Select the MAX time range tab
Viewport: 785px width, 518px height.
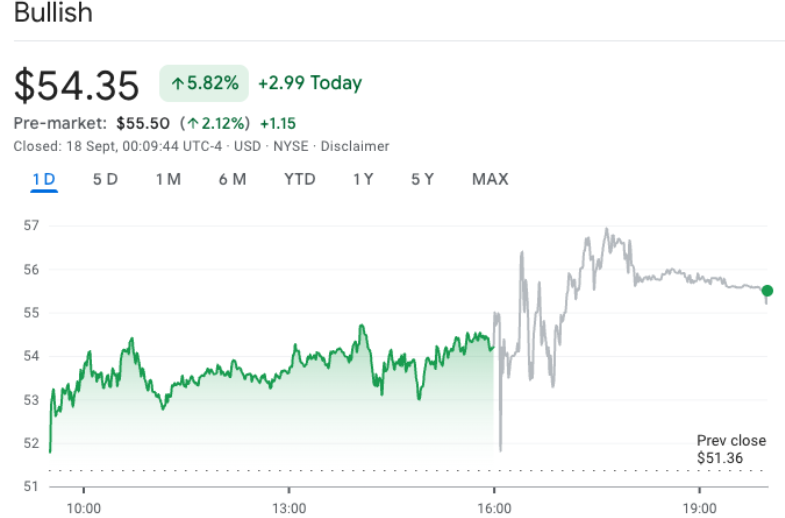[490, 179]
